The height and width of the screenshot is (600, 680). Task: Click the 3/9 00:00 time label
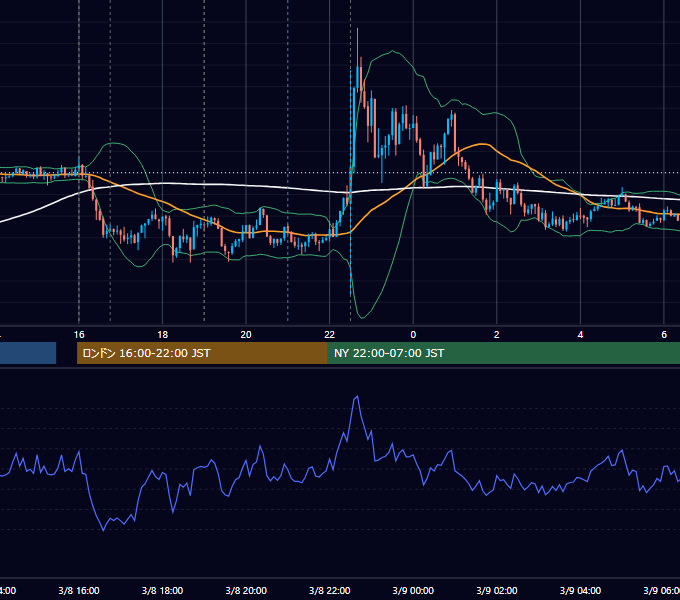pyautogui.click(x=413, y=590)
